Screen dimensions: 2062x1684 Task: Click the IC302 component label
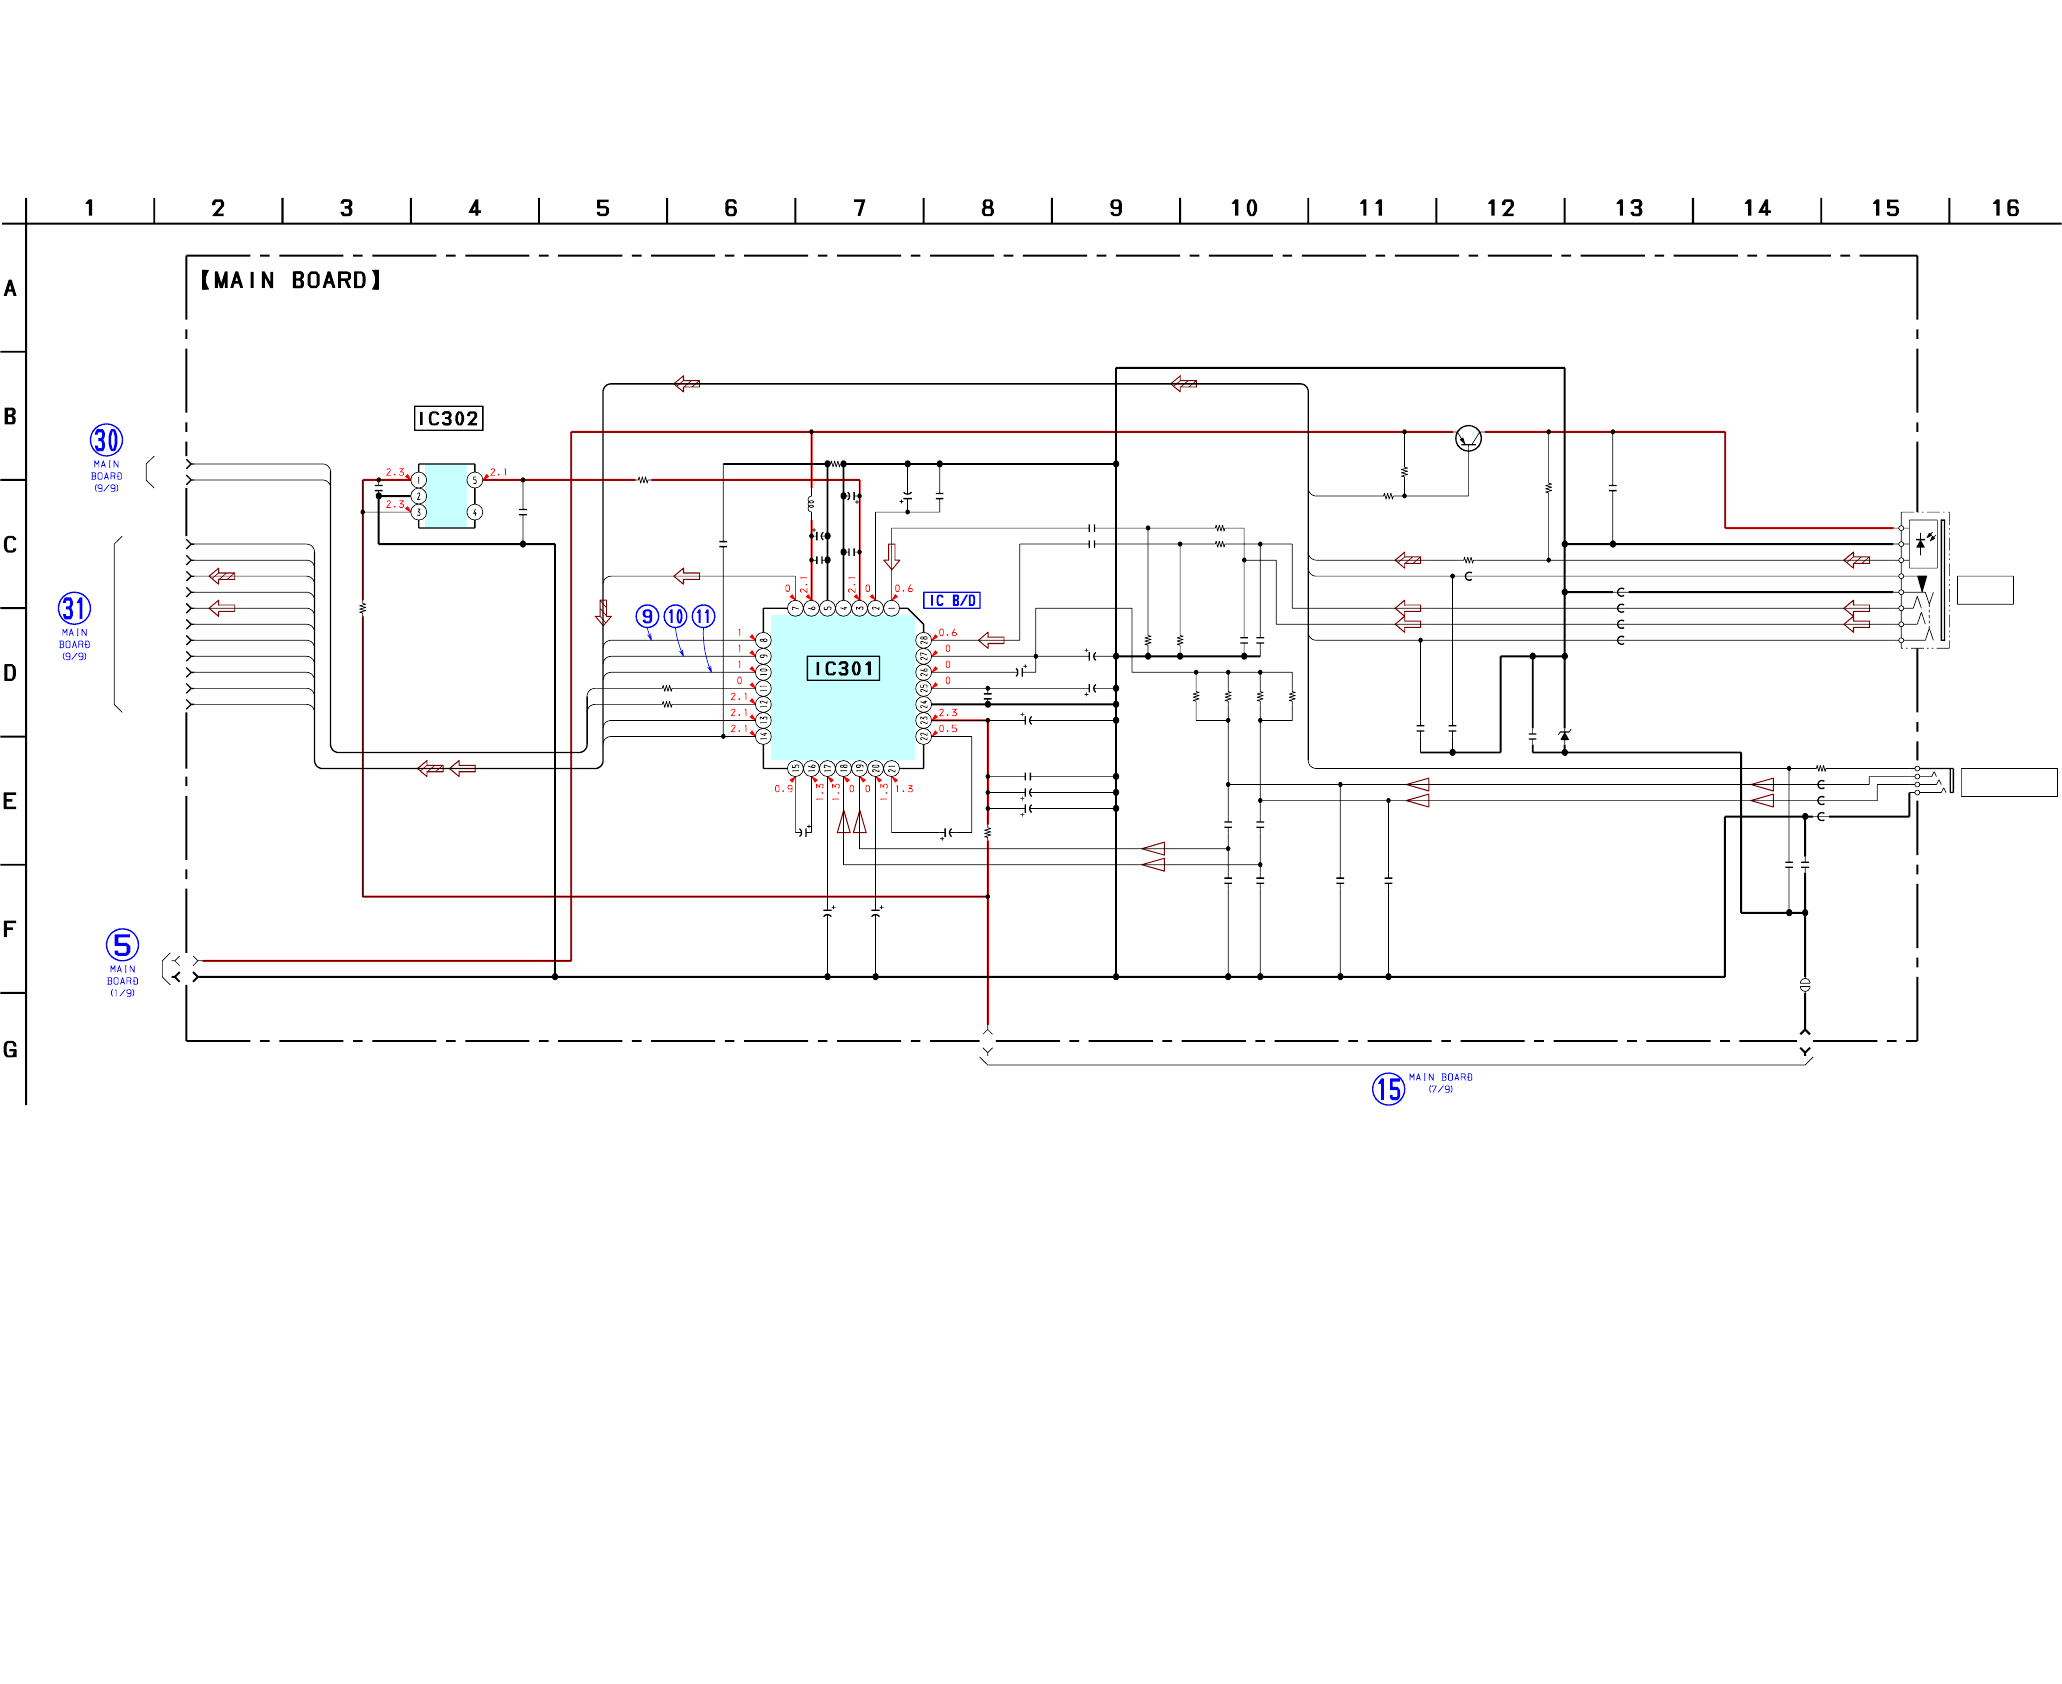448,418
